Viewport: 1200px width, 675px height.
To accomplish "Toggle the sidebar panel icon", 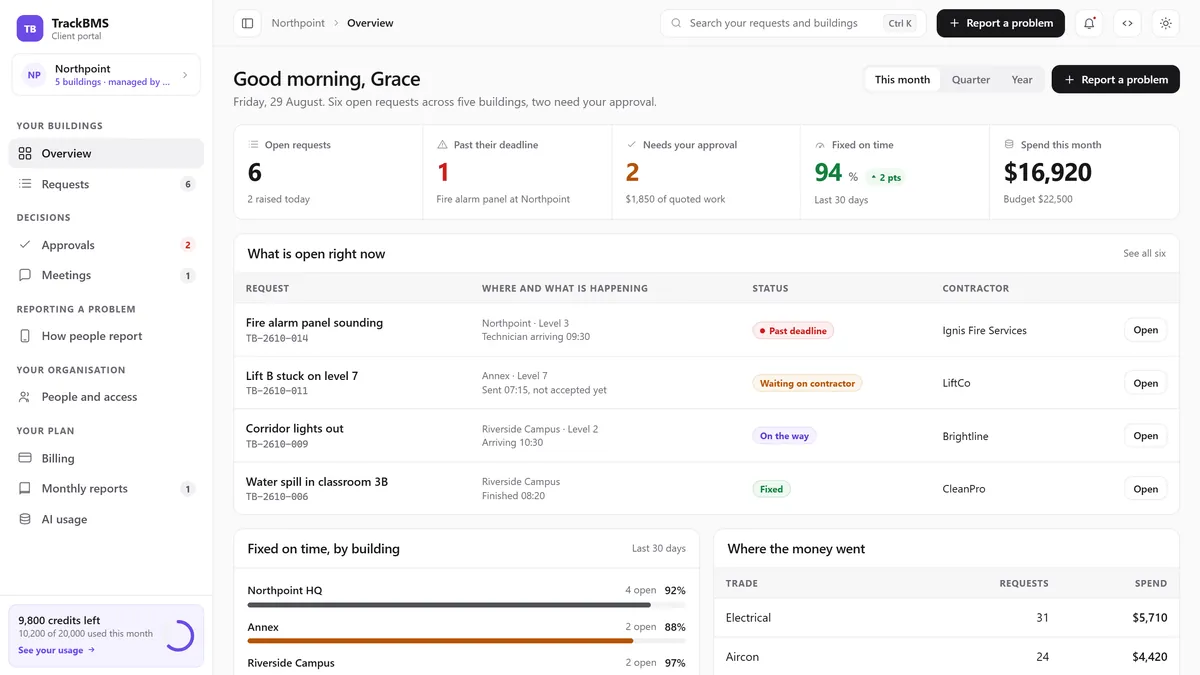I will (x=248, y=23).
